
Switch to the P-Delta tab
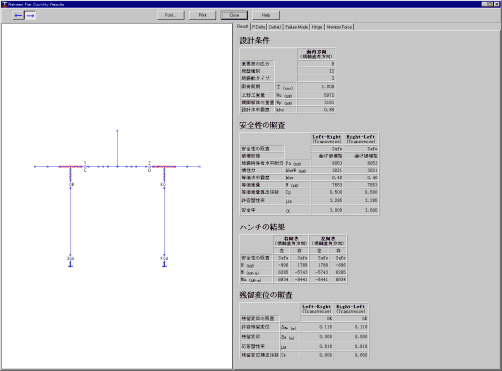[258, 27]
